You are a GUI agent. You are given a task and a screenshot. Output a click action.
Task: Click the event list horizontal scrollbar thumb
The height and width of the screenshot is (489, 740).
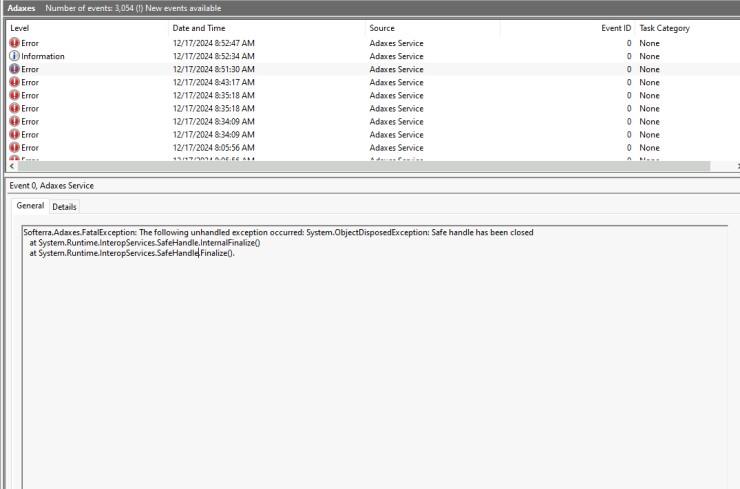tap(364, 166)
